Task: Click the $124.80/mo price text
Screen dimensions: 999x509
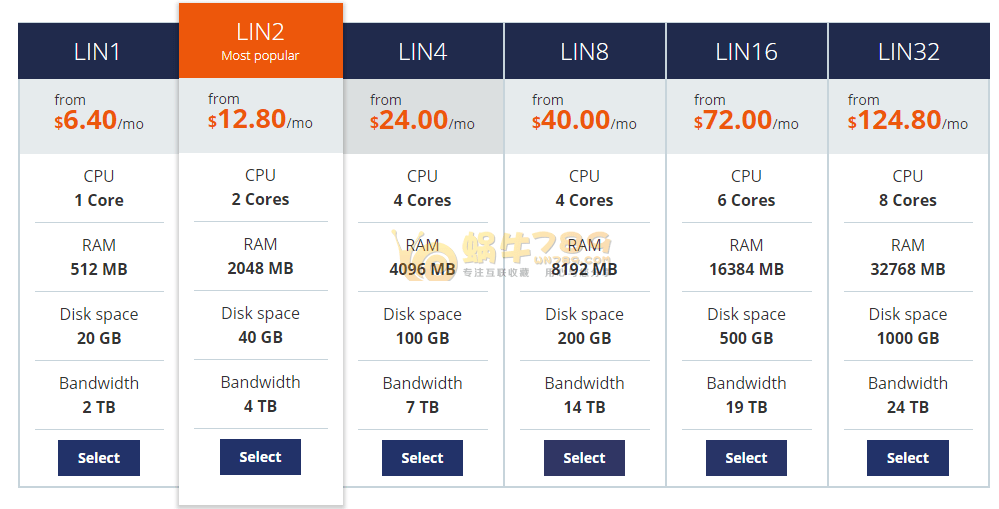Action: pos(908,120)
